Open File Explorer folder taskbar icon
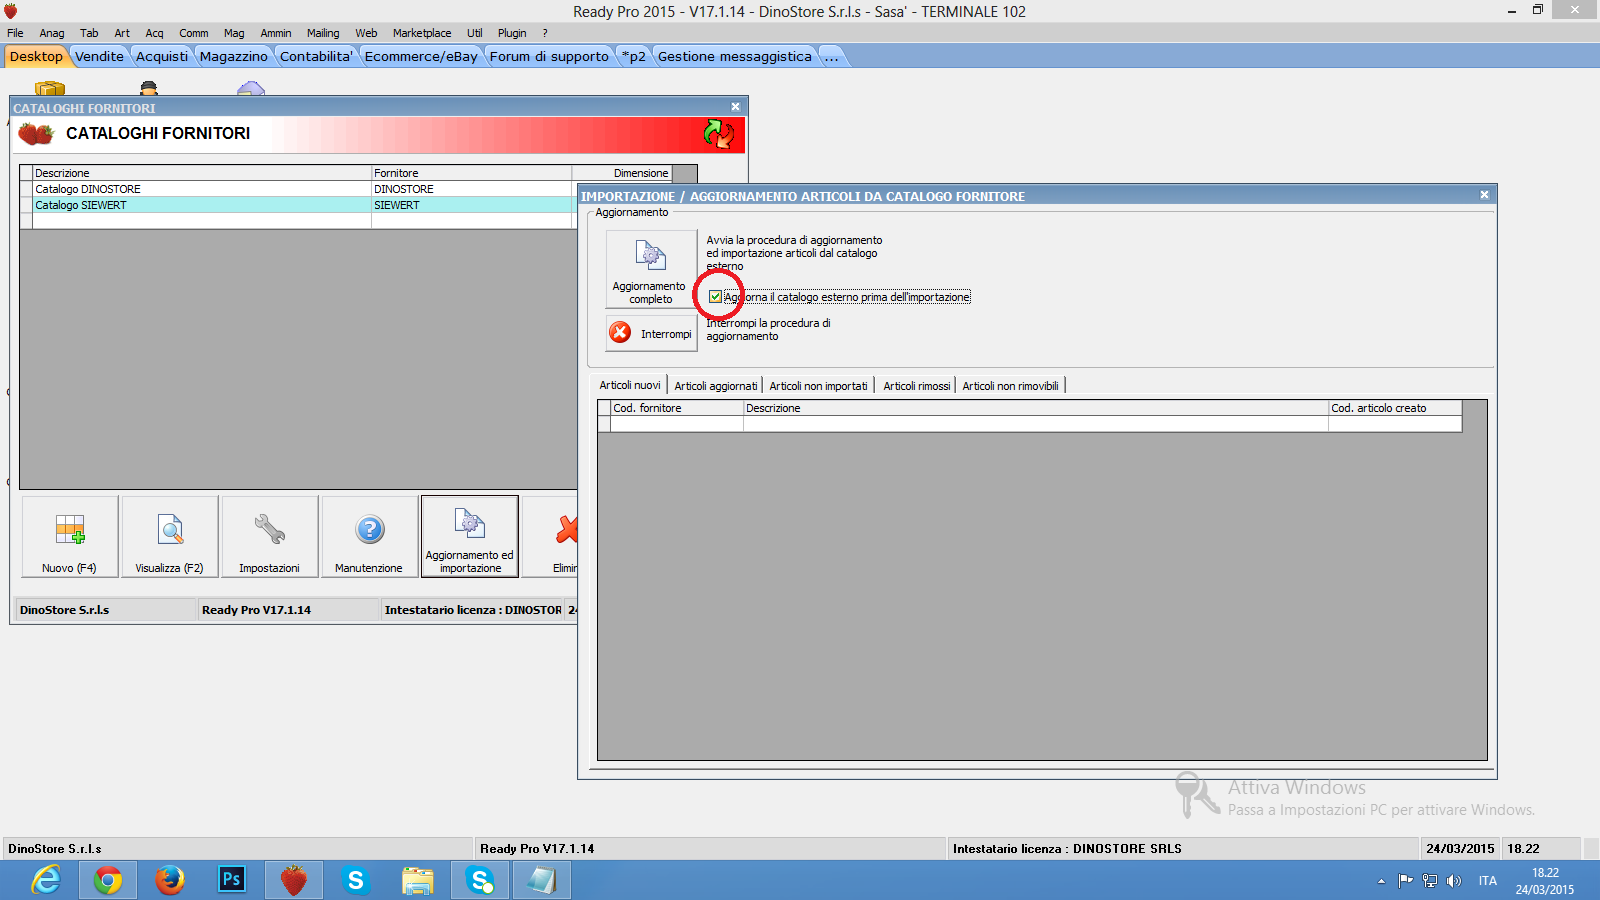The image size is (1600, 900). [x=418, y=880]
